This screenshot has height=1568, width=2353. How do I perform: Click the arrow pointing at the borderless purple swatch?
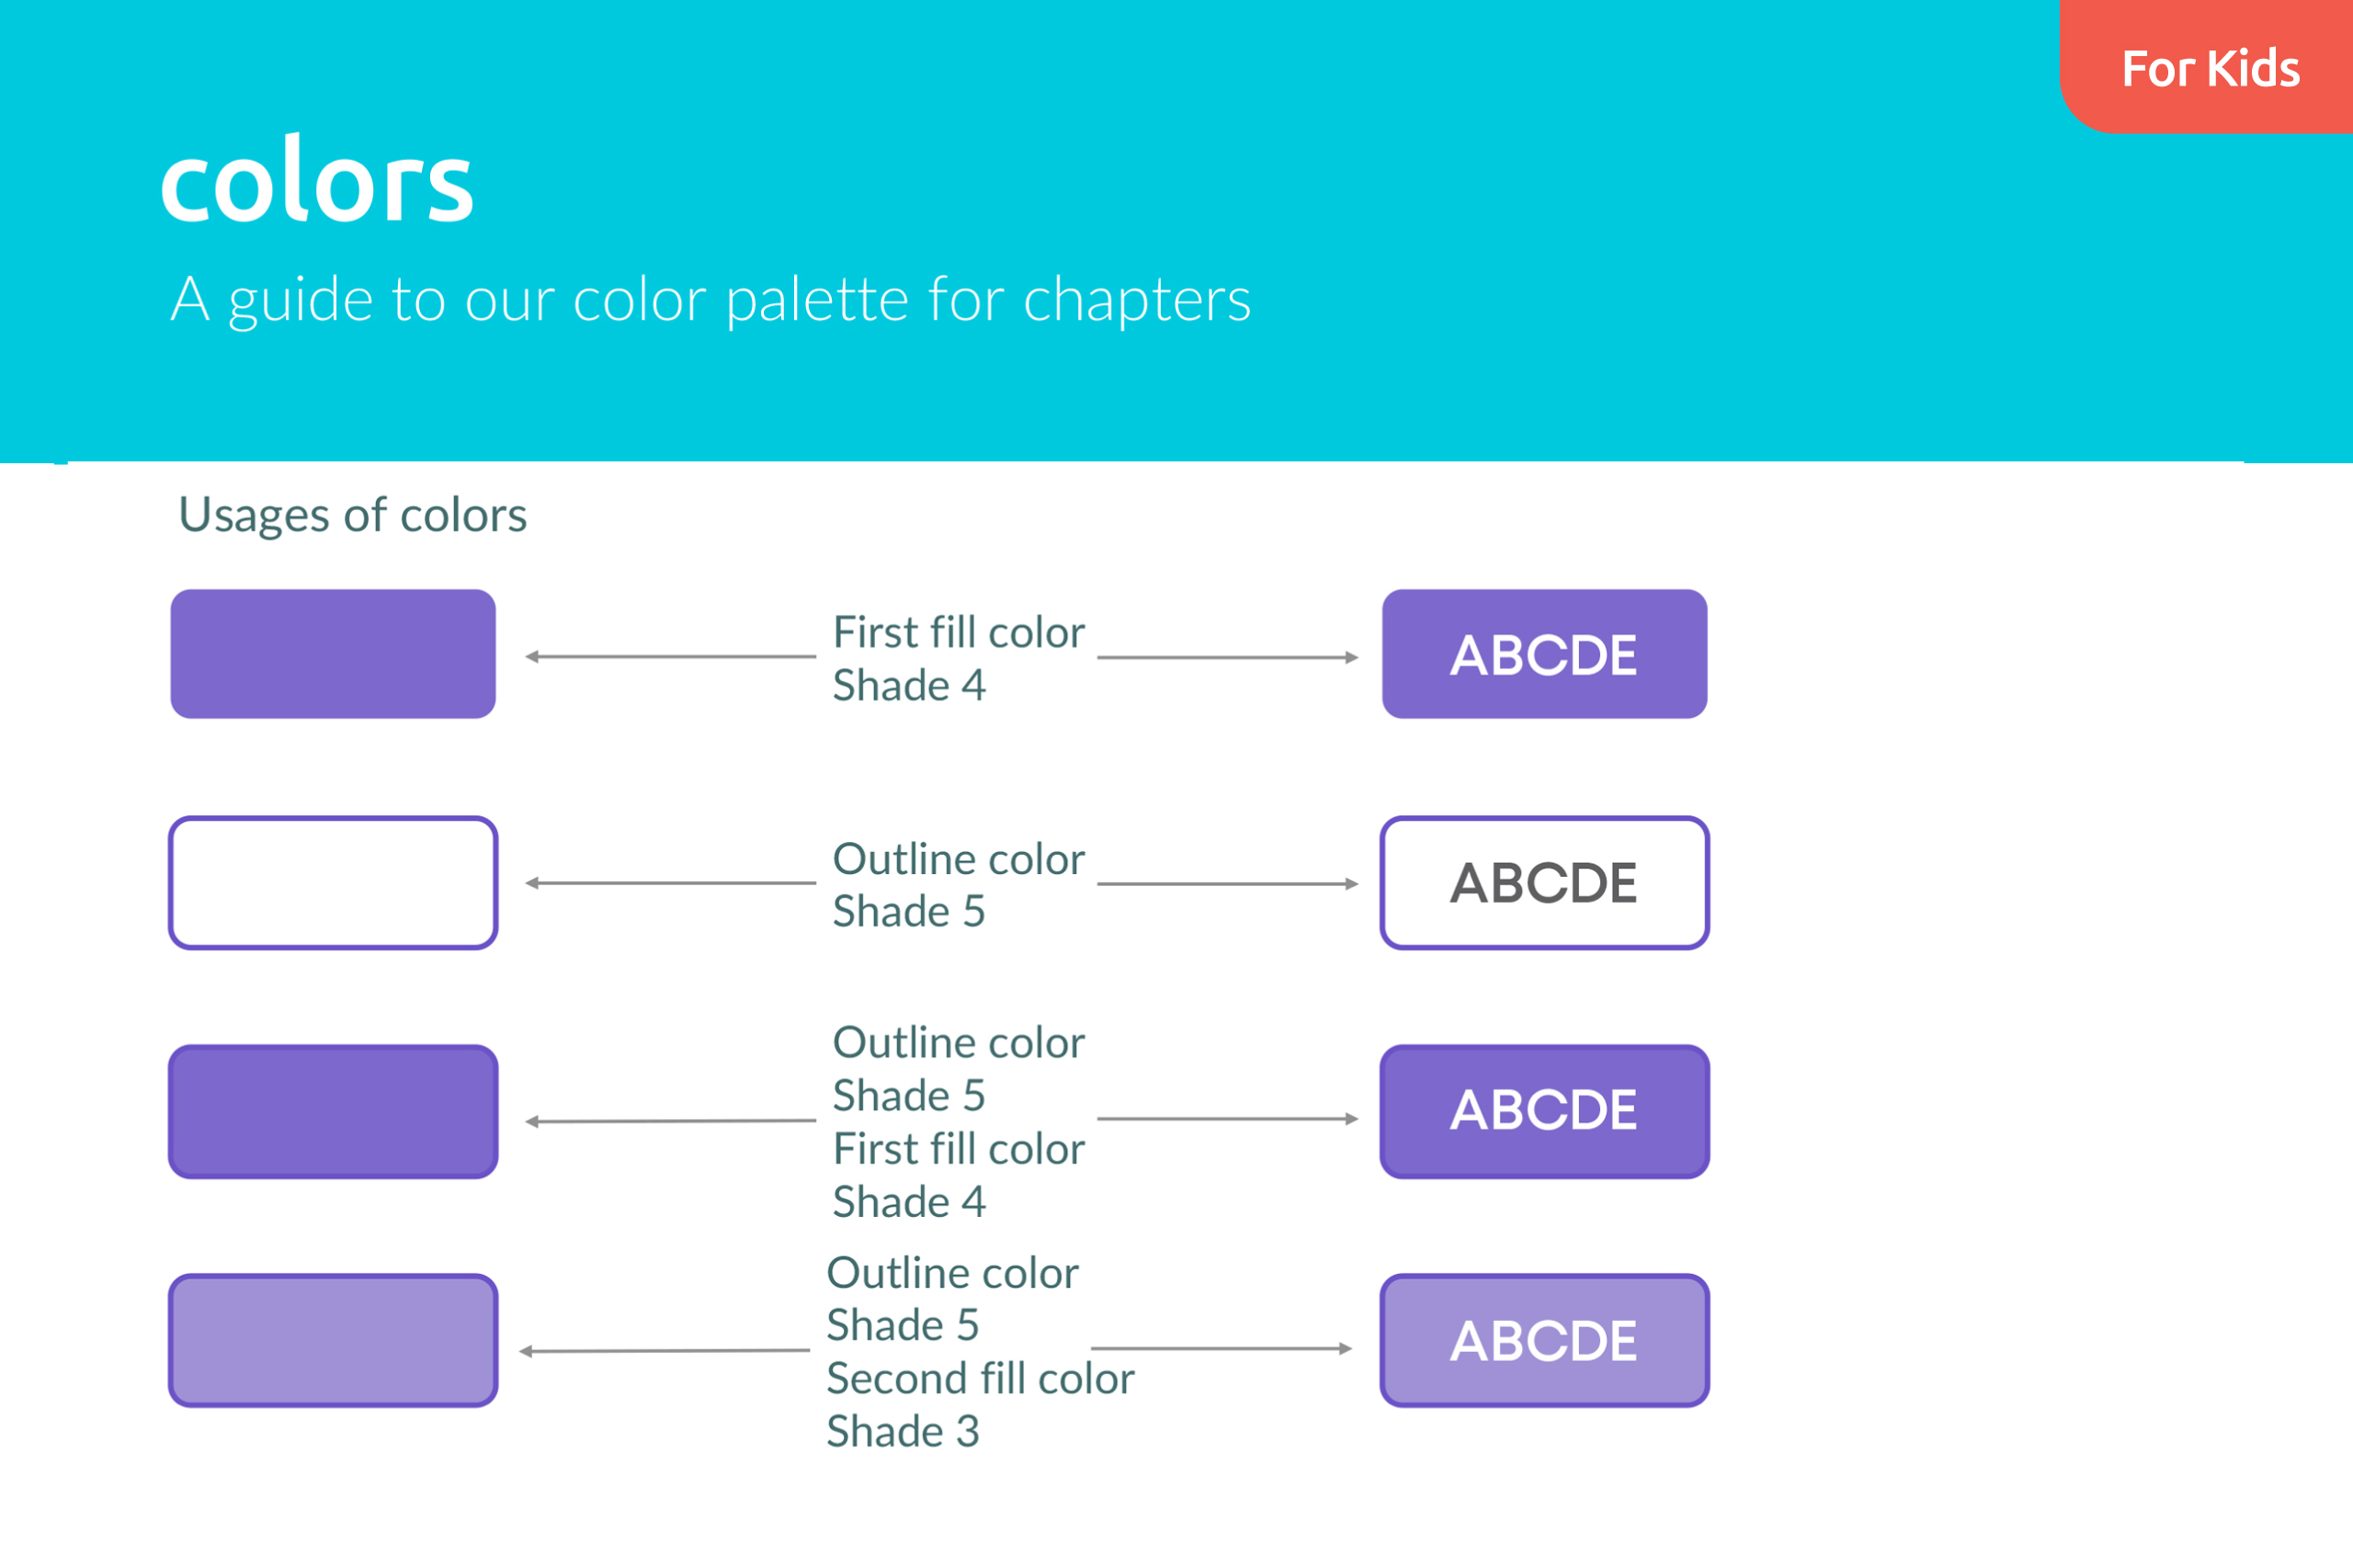pos(670,657)
